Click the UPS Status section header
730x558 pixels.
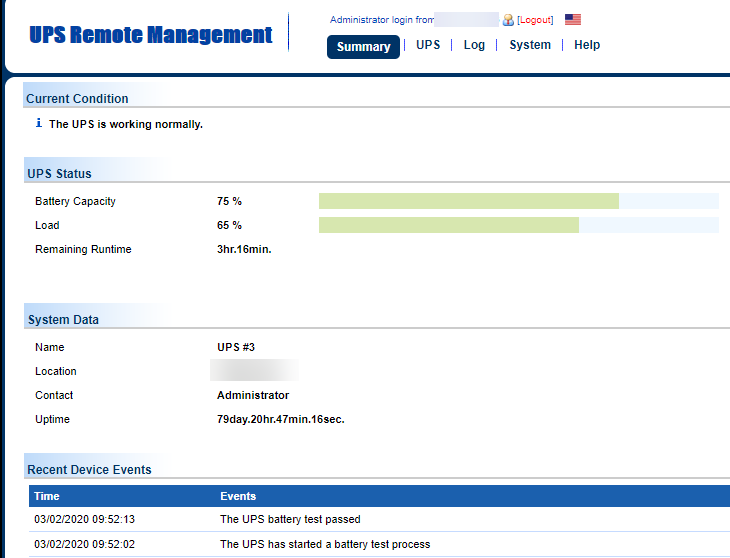pyautogui.click(x=59, y=174)
